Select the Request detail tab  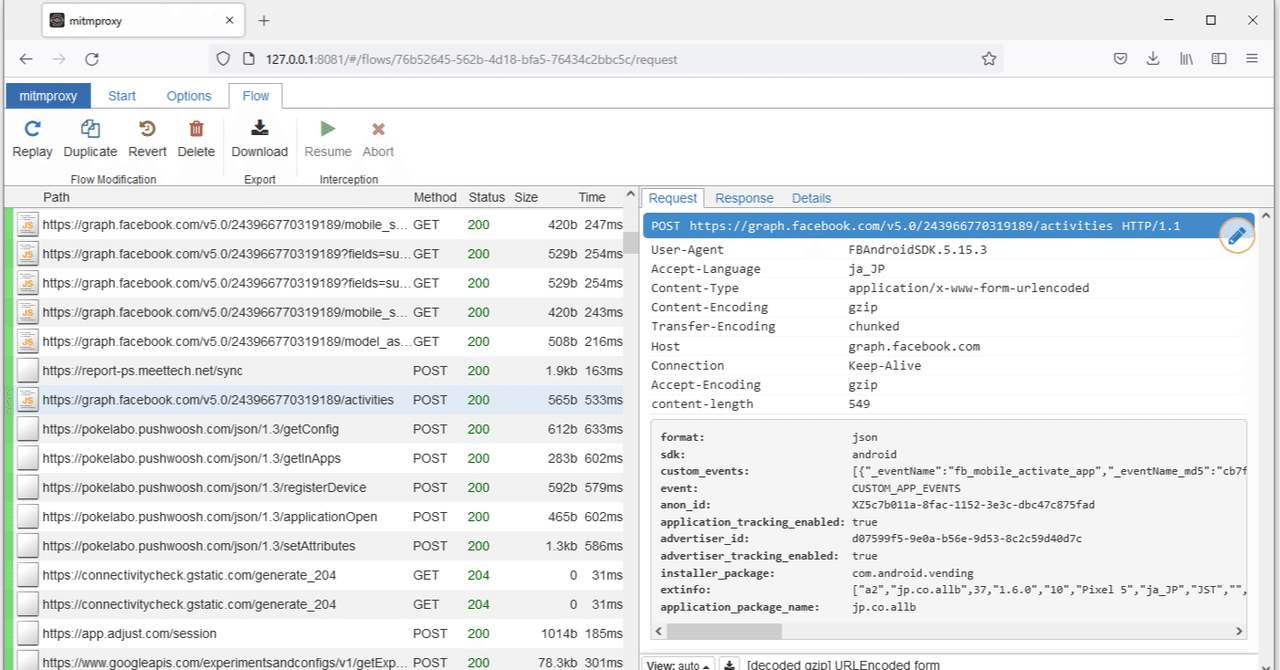coord(673,198)
